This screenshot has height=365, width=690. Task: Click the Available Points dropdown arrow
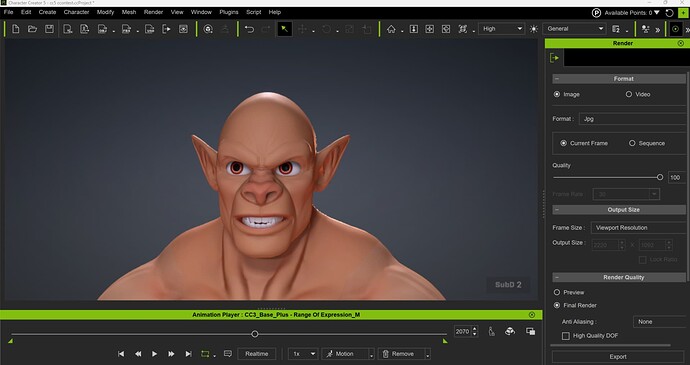[657, 13]
